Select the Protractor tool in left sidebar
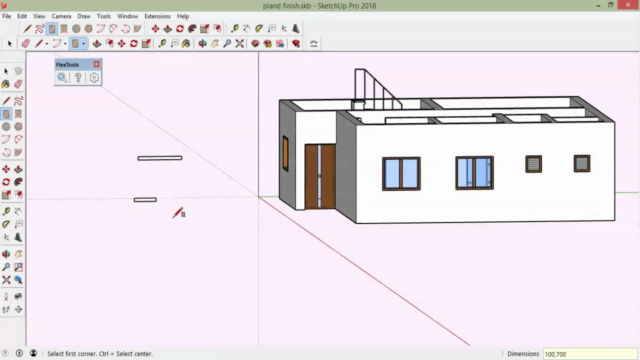 (x=6, y=224)
